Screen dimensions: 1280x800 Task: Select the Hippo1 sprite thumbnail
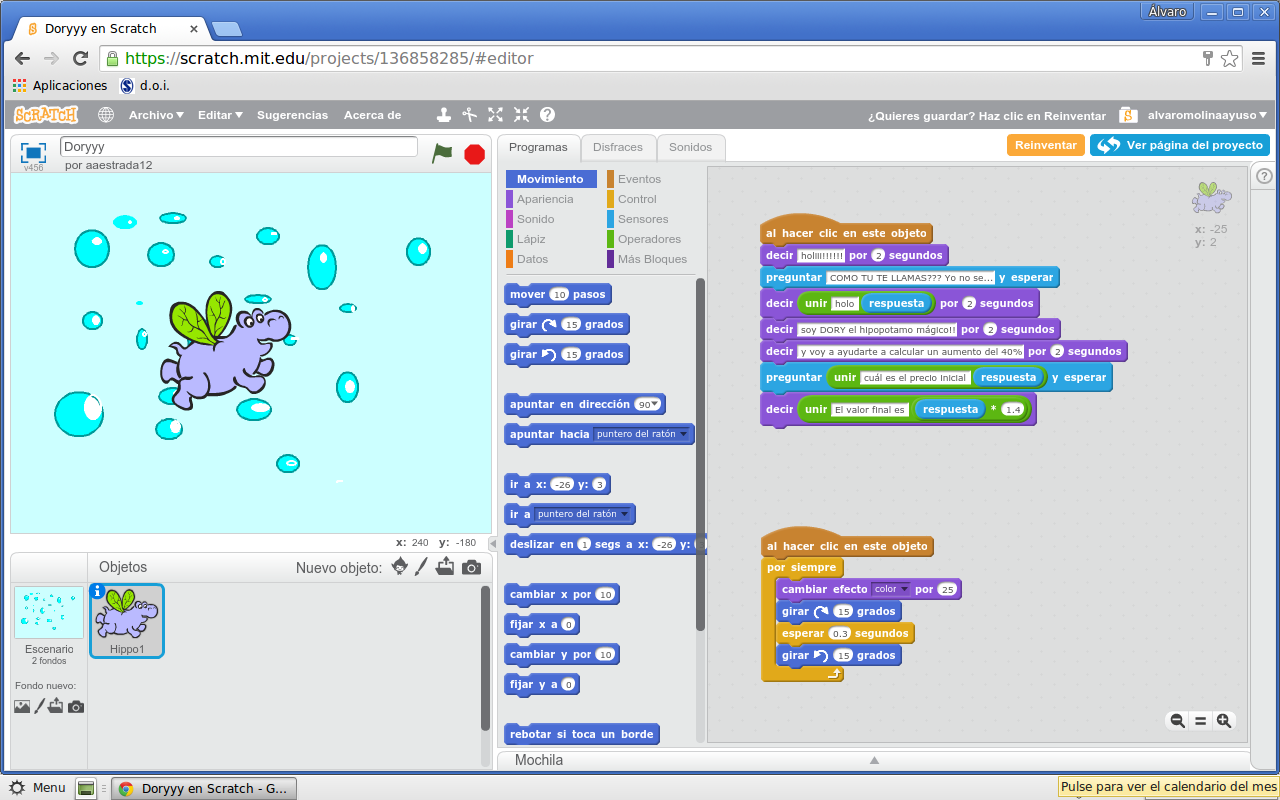click(127, 620)
